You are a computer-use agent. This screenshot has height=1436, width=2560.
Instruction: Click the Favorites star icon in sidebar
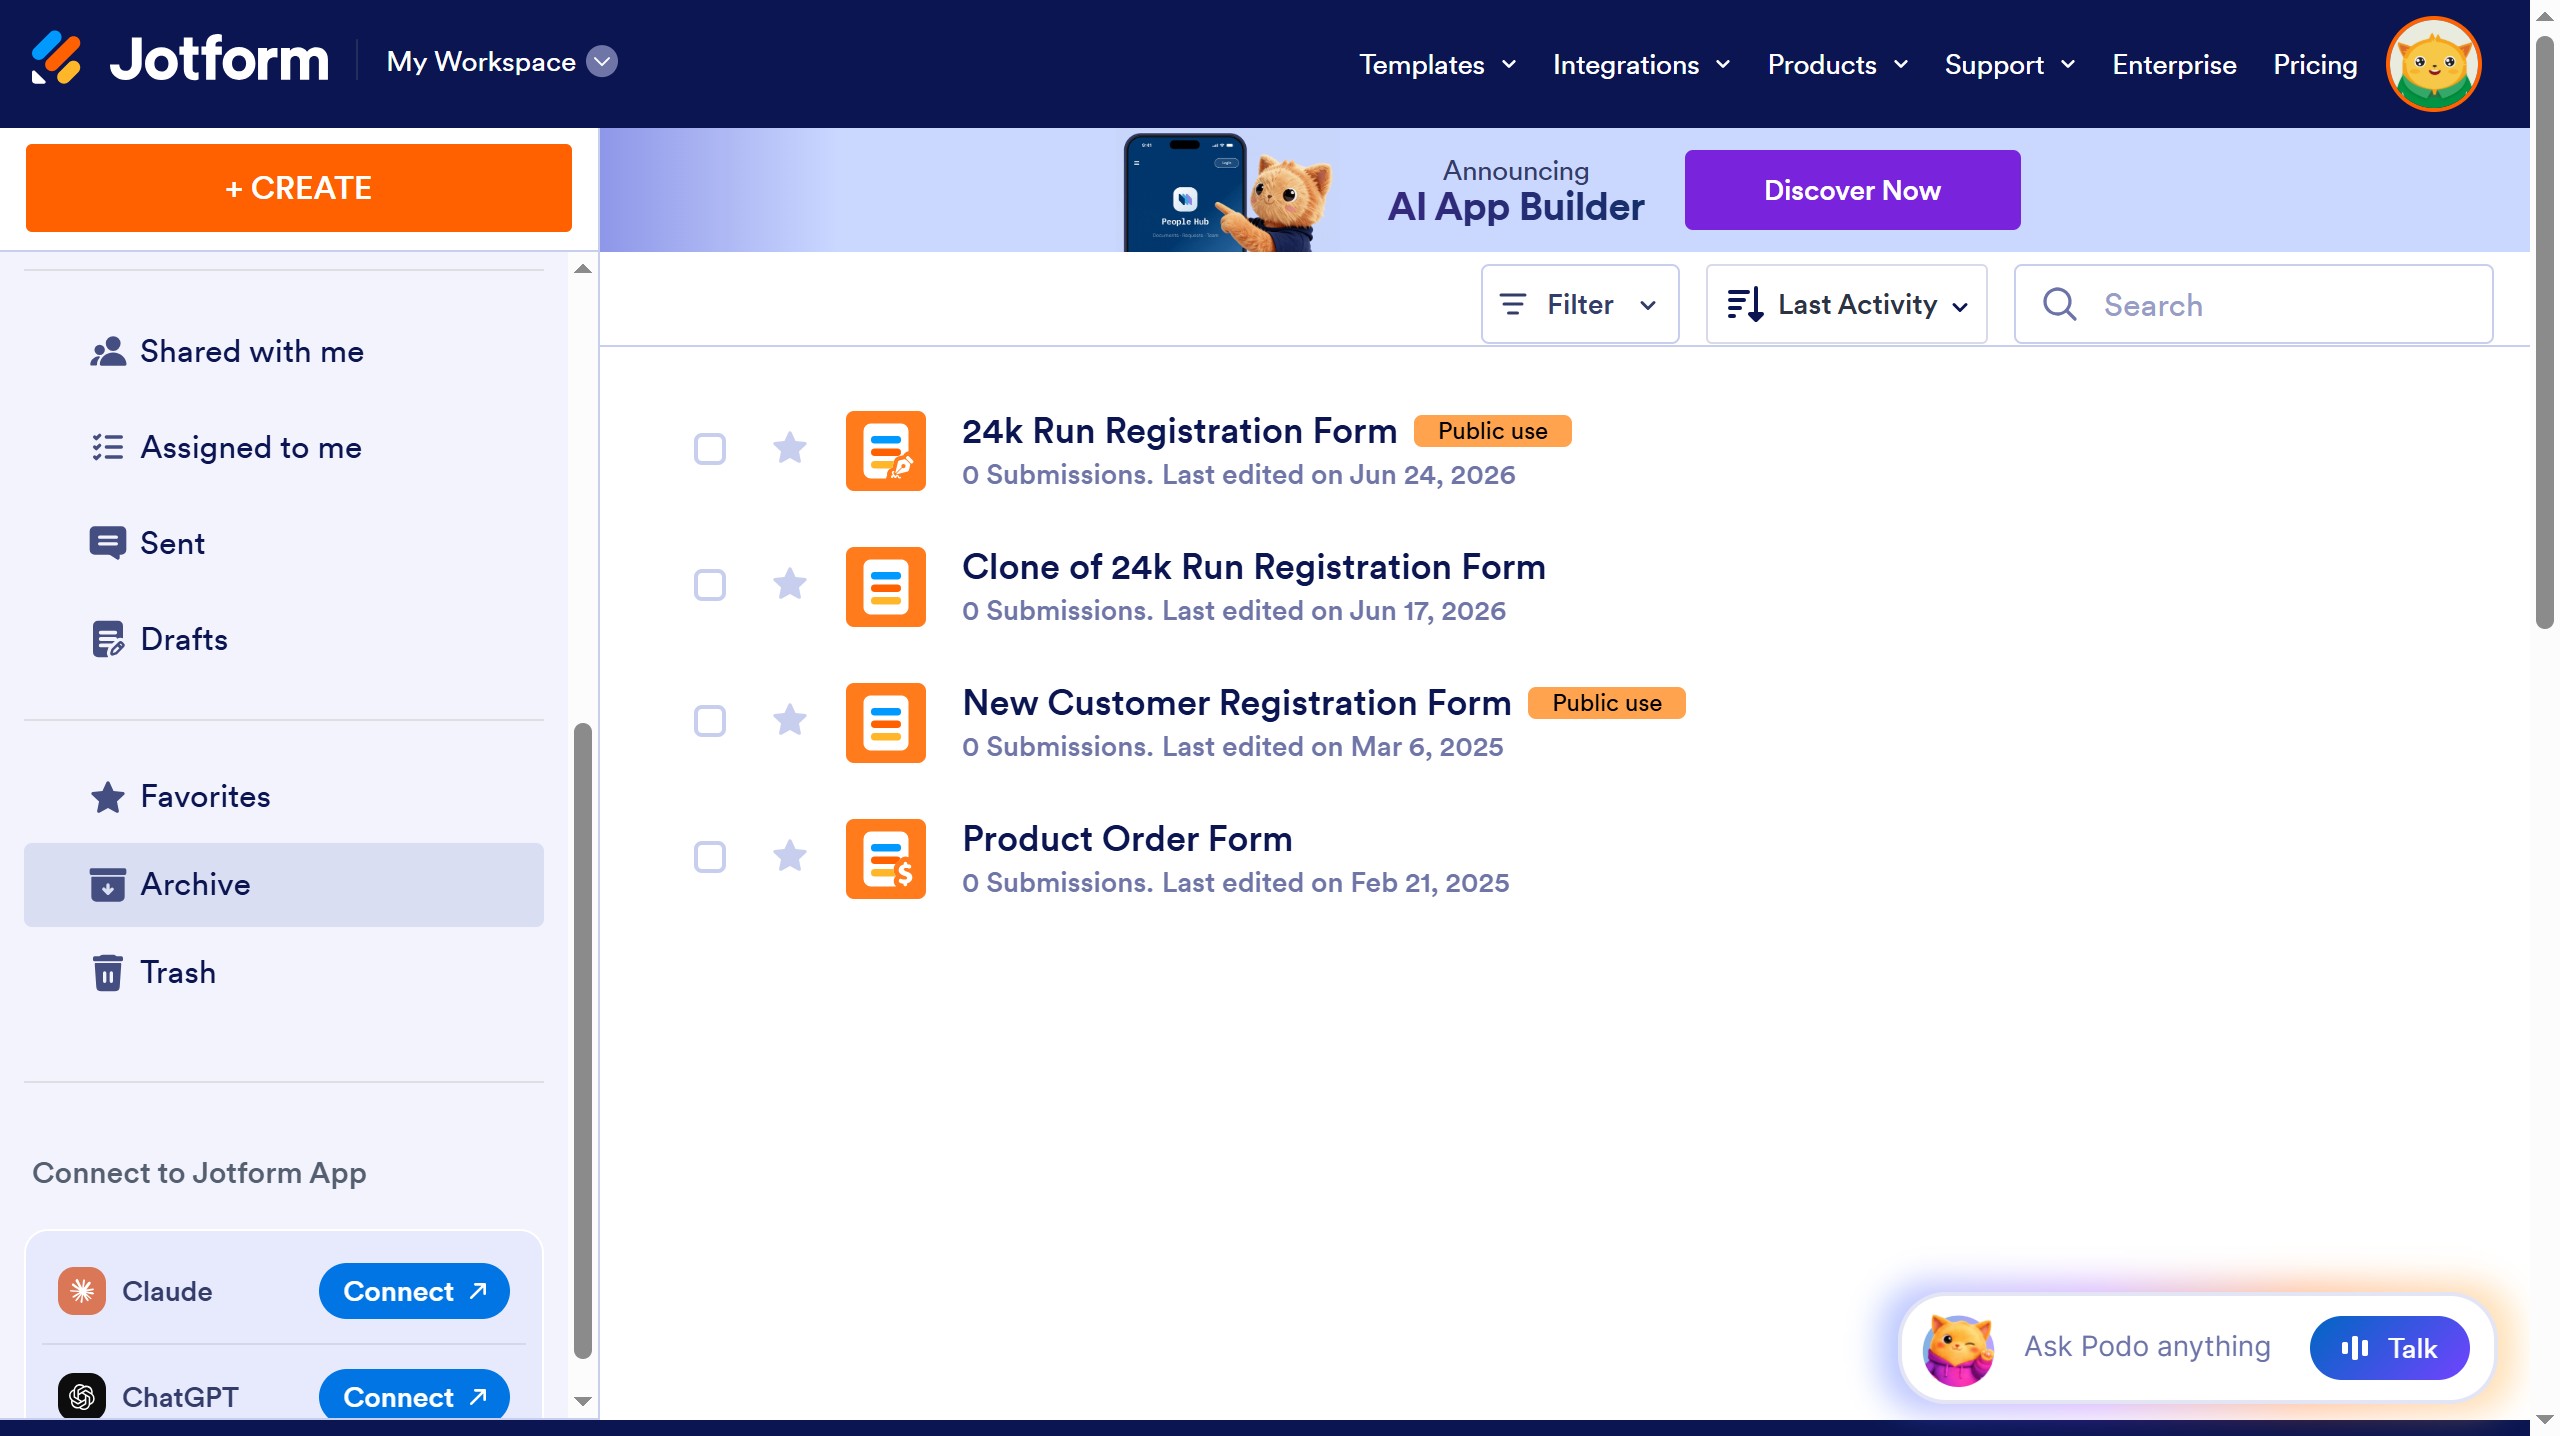click(108, 797)
